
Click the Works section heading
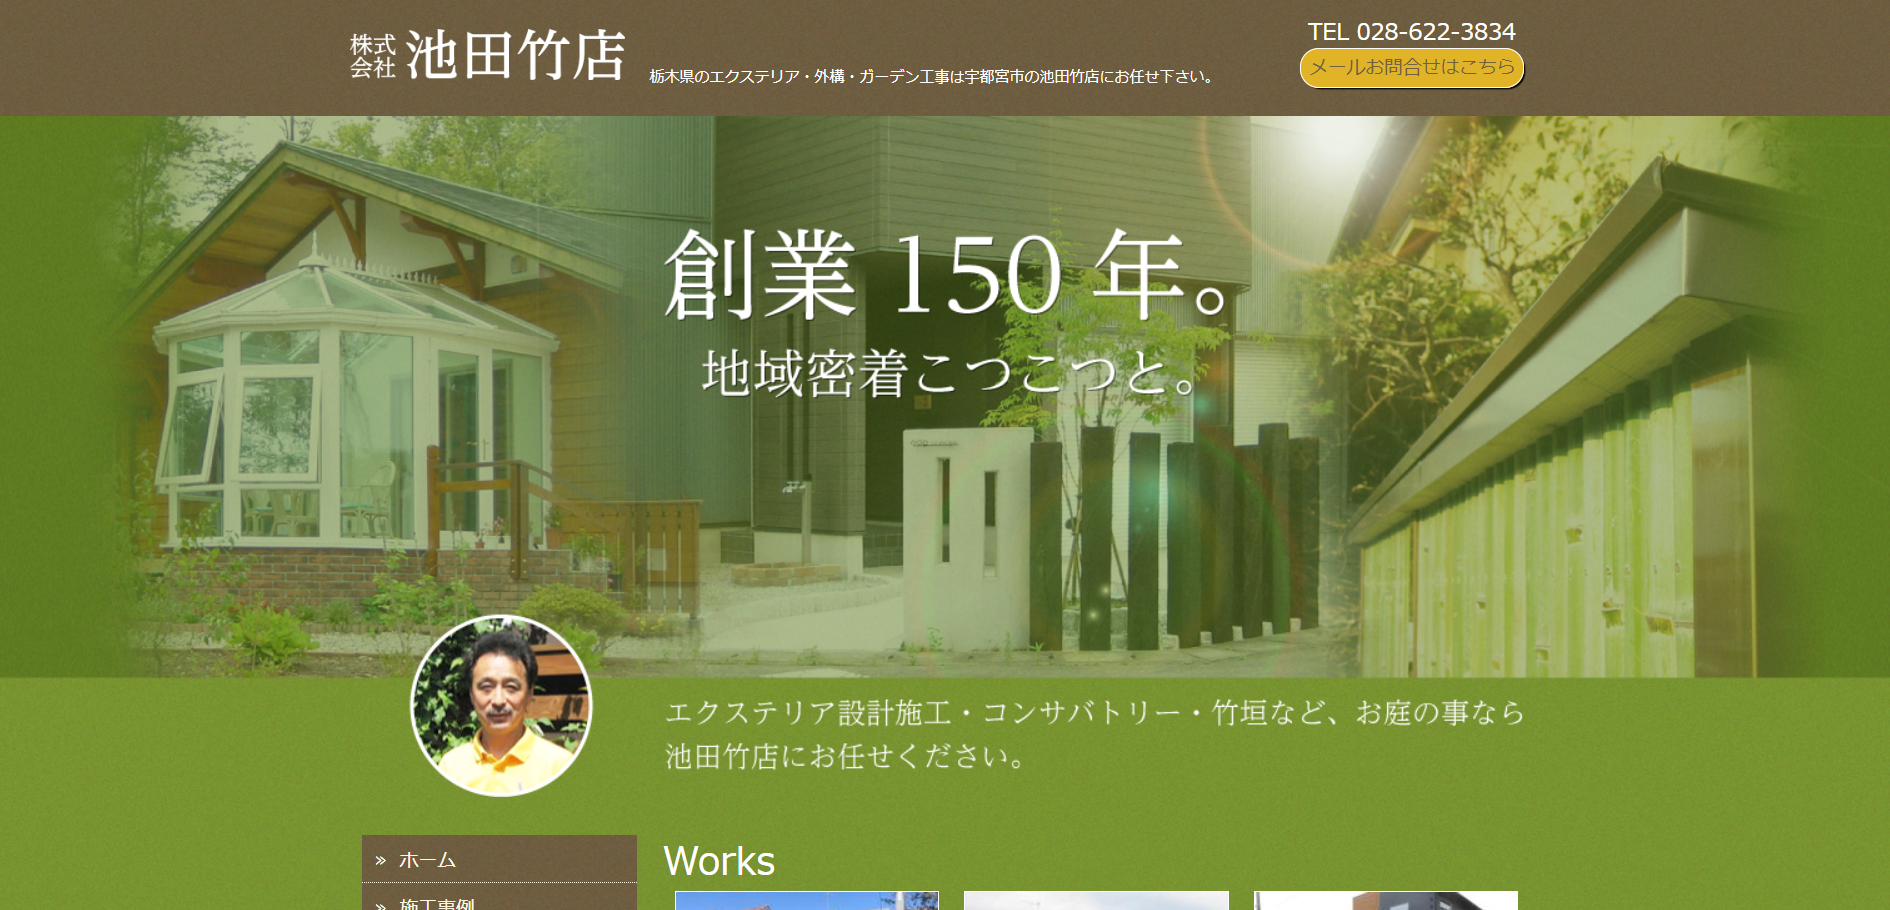click(719, 861)
